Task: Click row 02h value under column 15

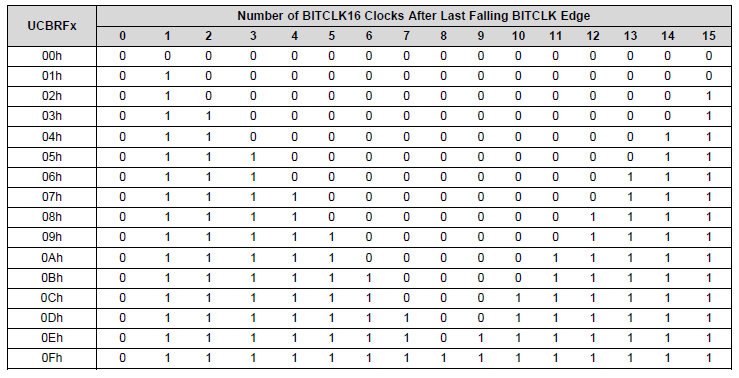Action: [708, 96]
